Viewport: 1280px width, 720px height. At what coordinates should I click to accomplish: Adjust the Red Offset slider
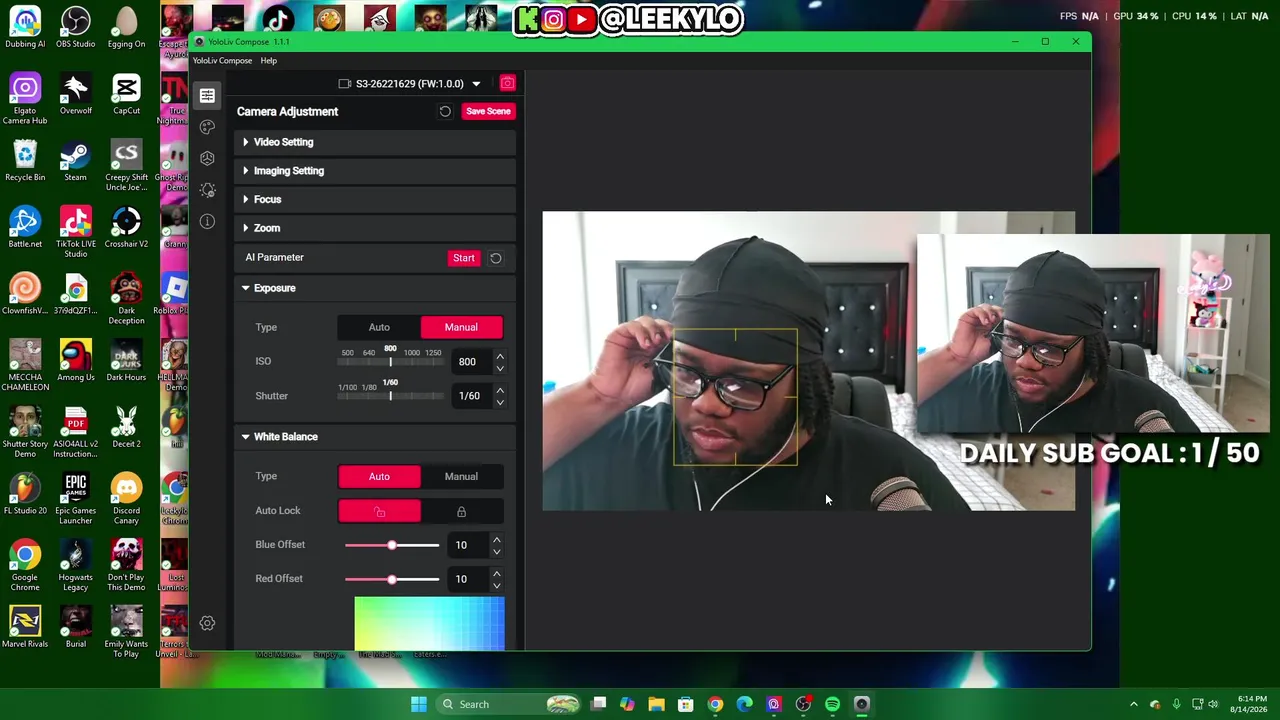coord(392,579)
